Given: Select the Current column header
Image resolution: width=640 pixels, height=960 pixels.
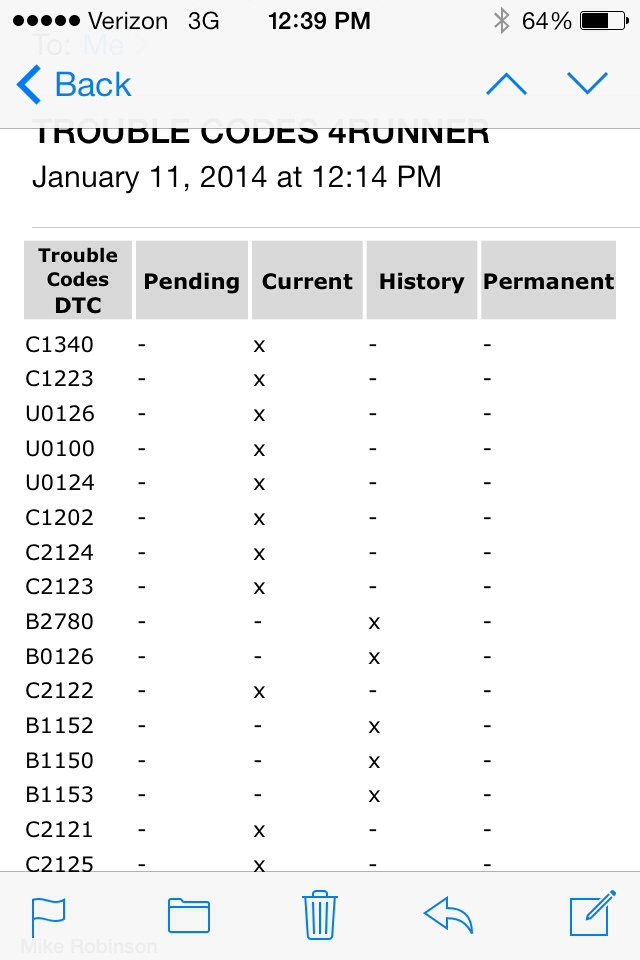Looking at the screenshot, I should click(307, 280).
